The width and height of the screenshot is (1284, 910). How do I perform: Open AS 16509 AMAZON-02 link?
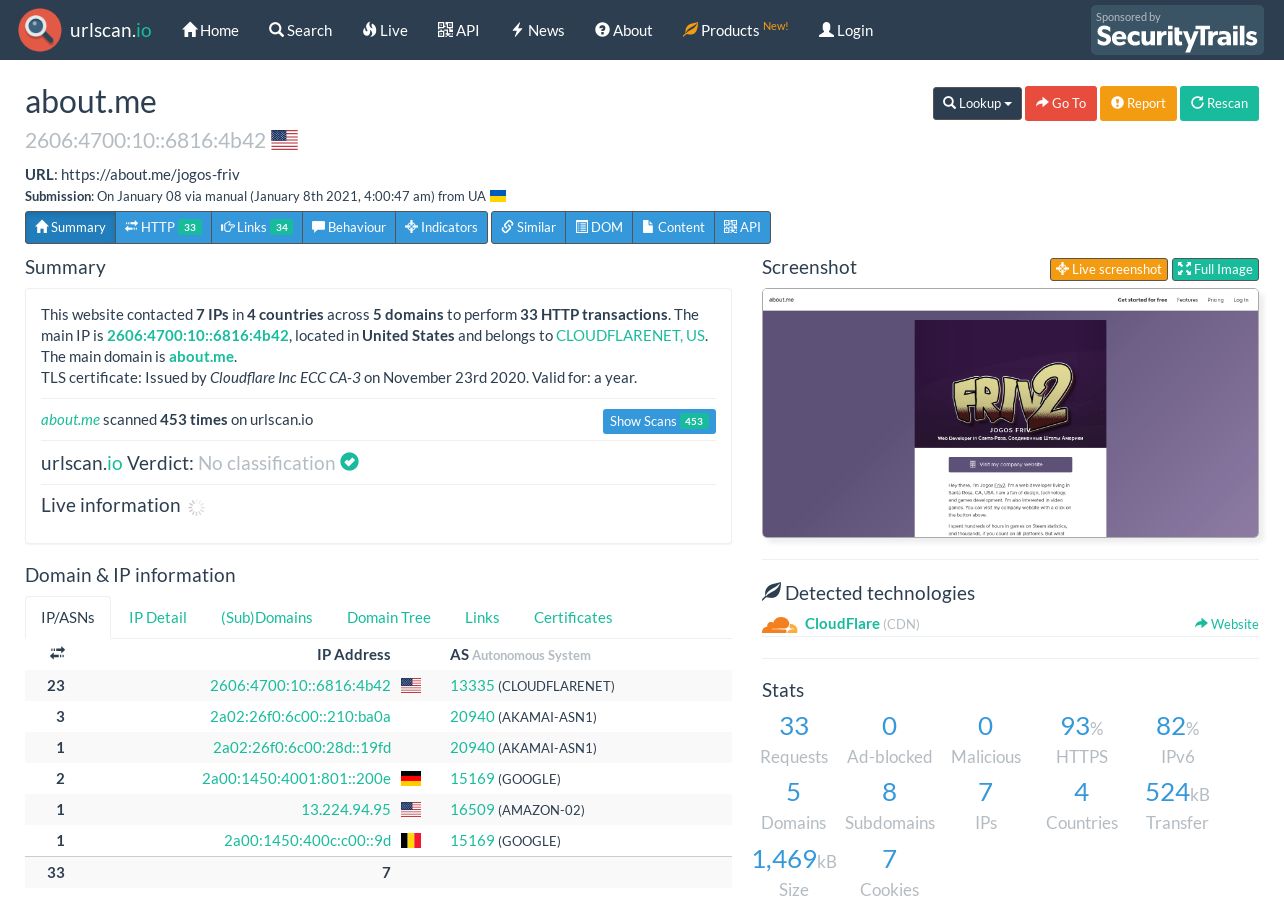pyautogui.click(x=472, y=810)
